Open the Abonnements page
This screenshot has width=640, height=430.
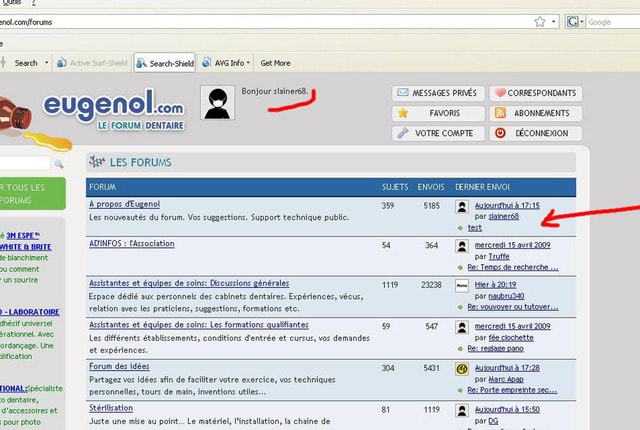(x=536, y=113)
